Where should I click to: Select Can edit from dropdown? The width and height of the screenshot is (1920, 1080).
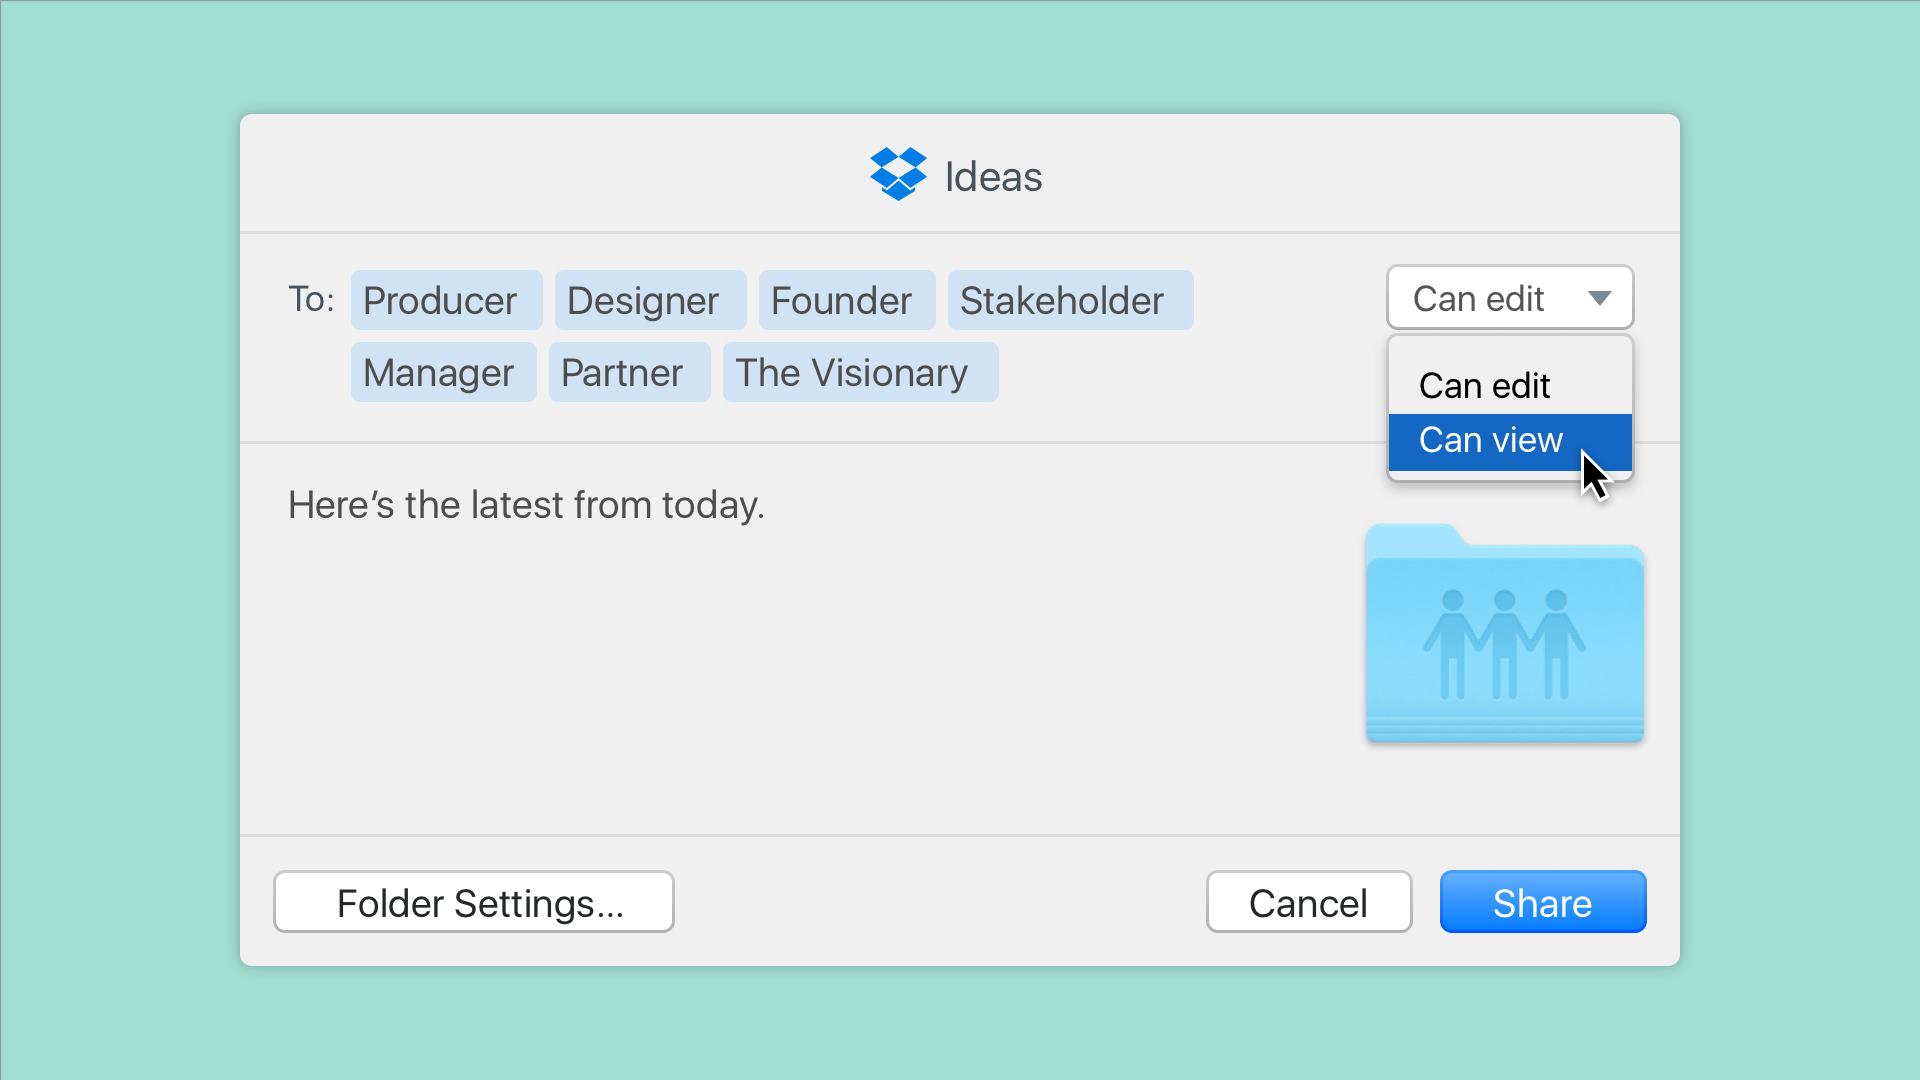1509,382
